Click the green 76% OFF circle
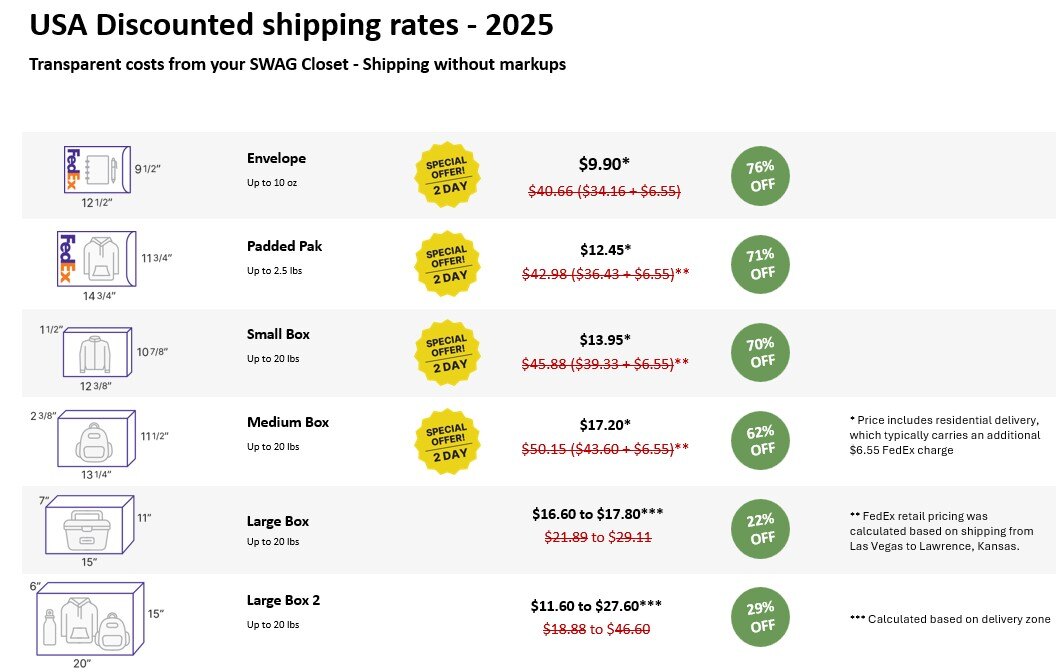This screenshot has width=1056, height=672. (x=762, y=176)
